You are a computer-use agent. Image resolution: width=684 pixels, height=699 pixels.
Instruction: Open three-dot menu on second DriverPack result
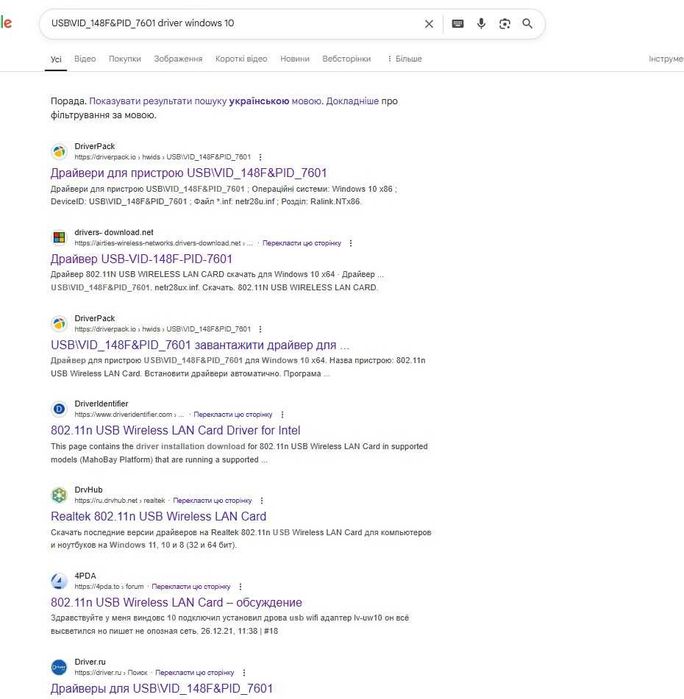(260, 329)
